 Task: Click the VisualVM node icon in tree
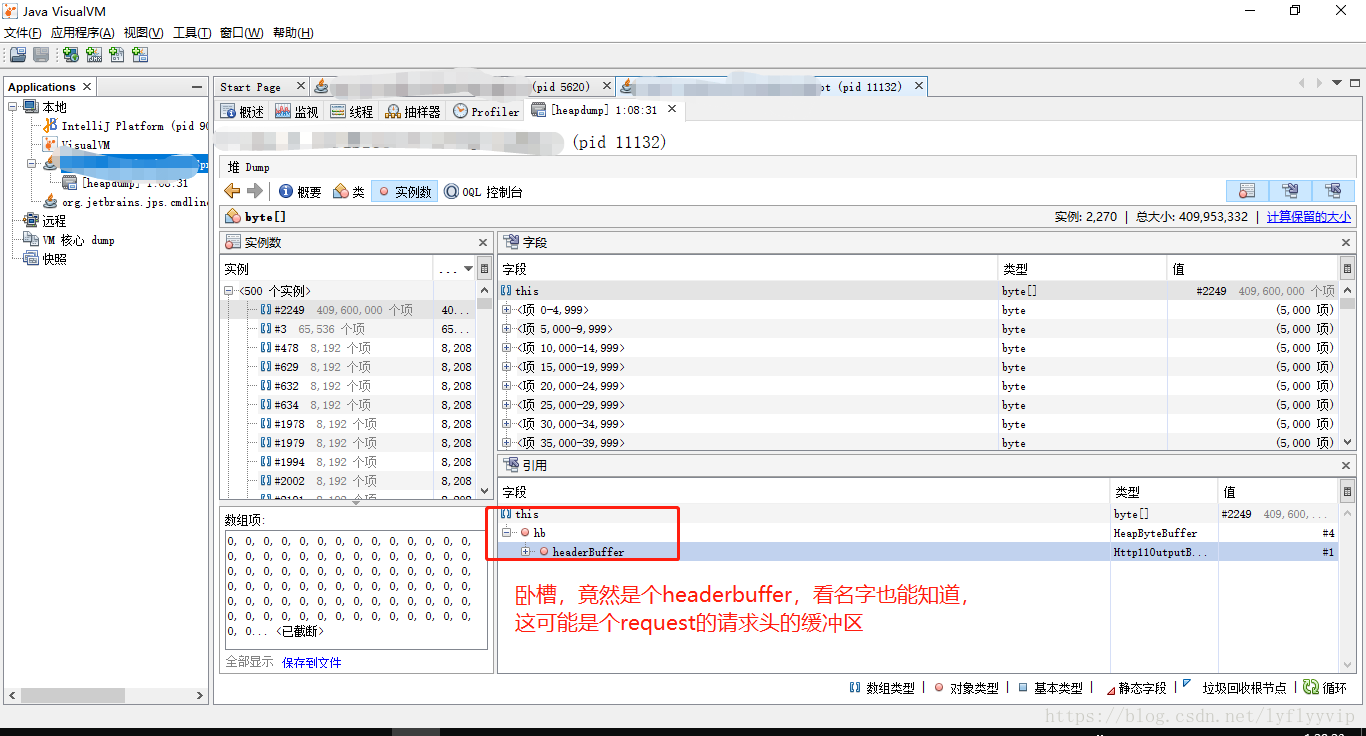point(50,145)
